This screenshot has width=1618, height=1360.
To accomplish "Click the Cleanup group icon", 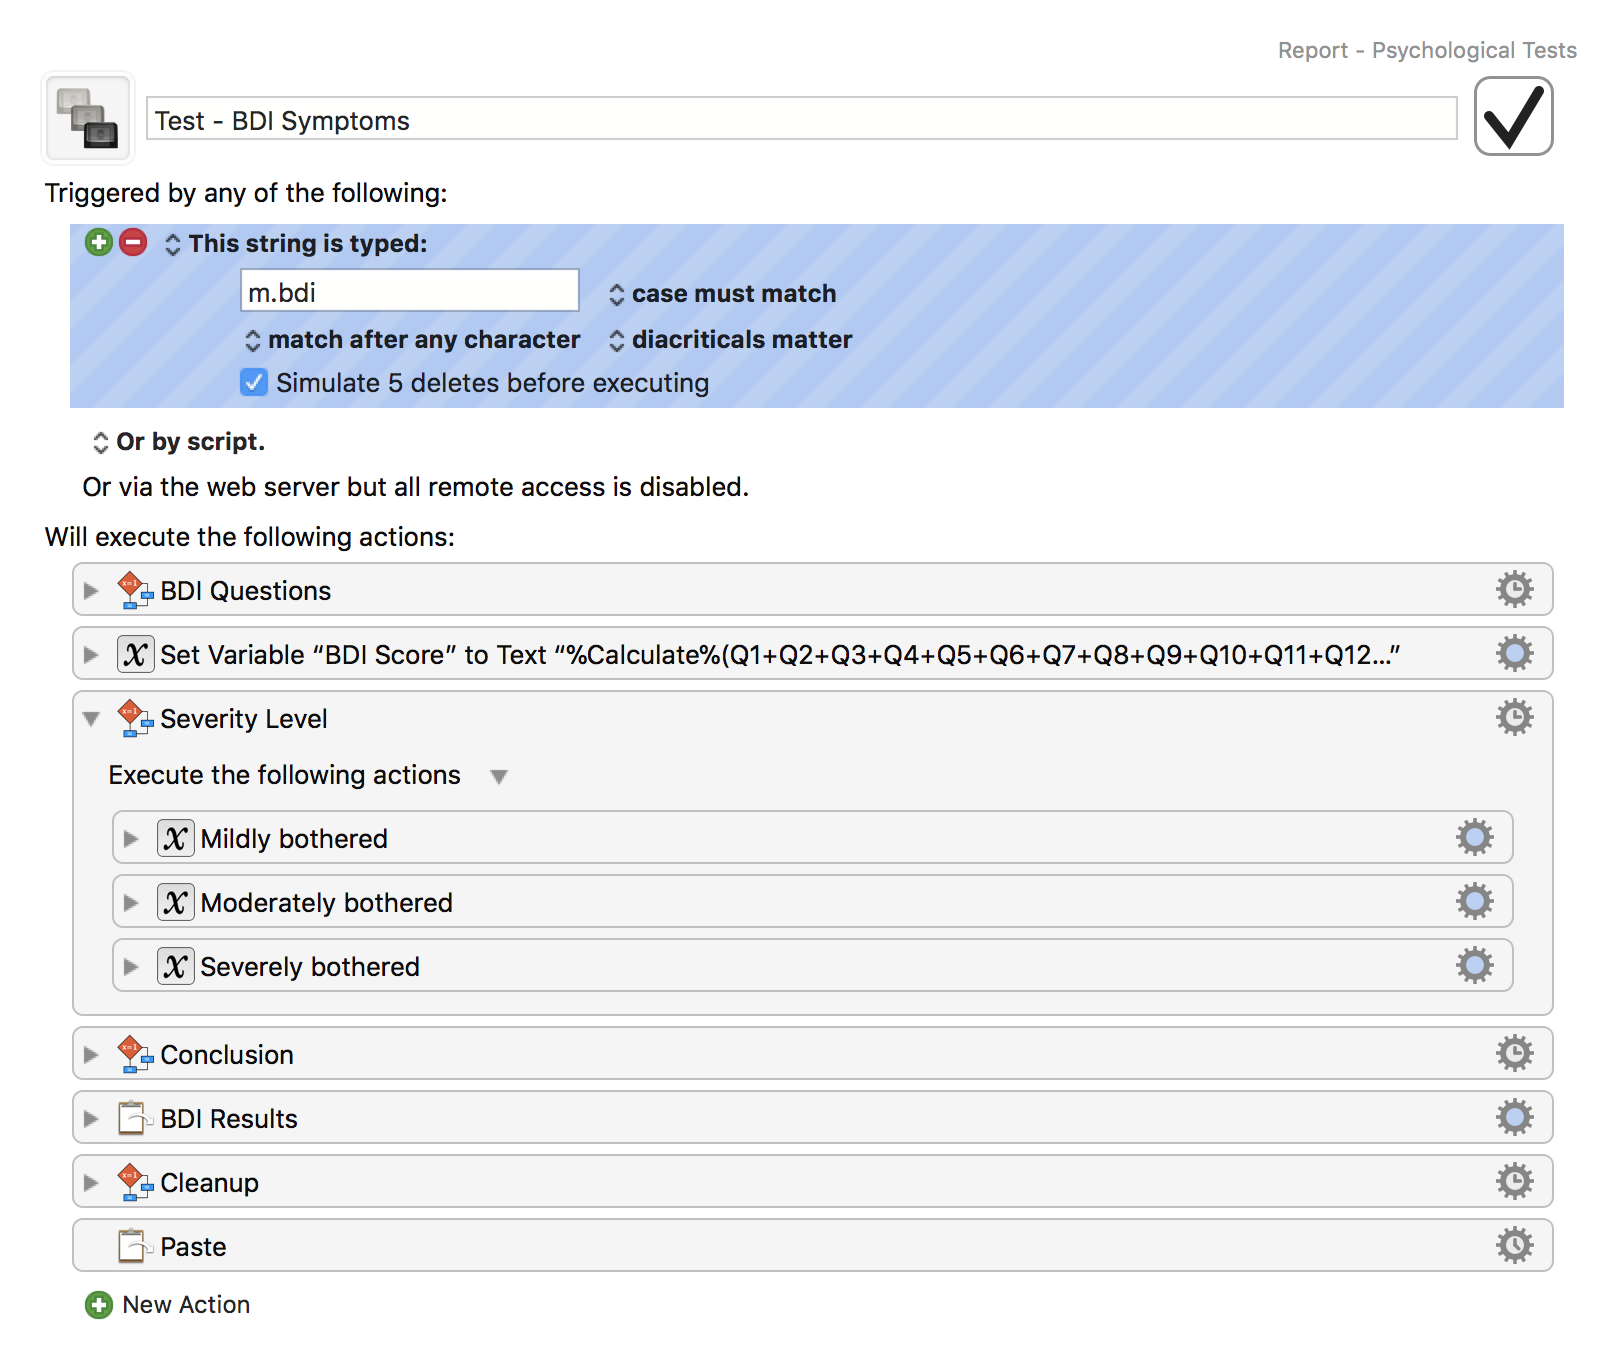I will 135,1181.
